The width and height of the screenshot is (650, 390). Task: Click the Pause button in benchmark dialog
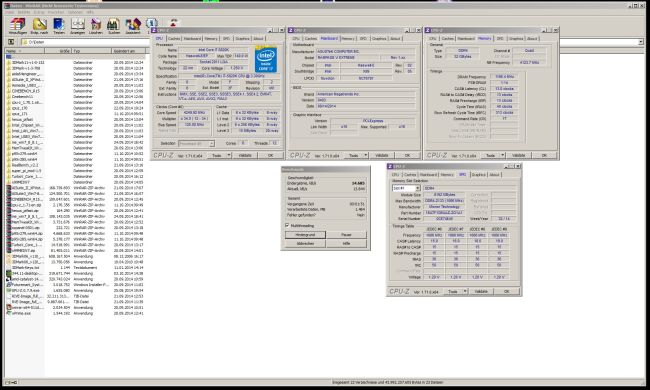click(x=346, y=235)
